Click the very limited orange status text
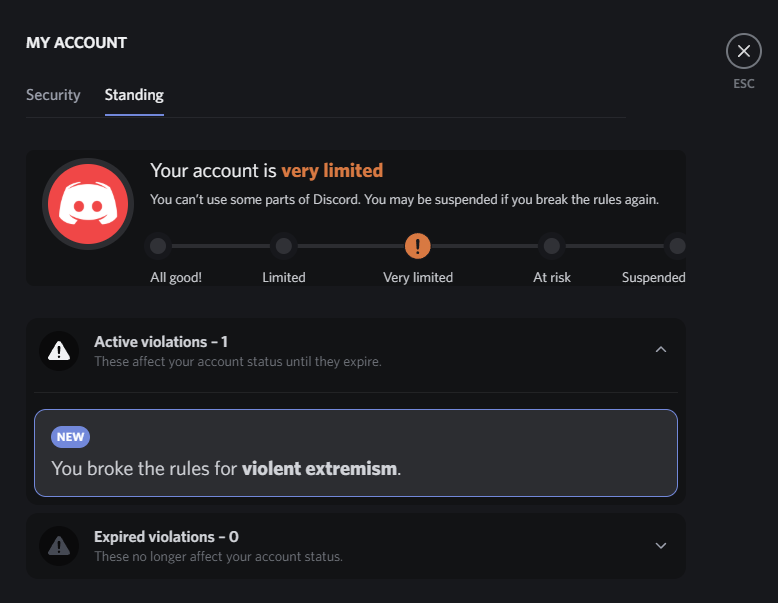Viewport: 778px width, 603px height. click(x=332, y=170)
